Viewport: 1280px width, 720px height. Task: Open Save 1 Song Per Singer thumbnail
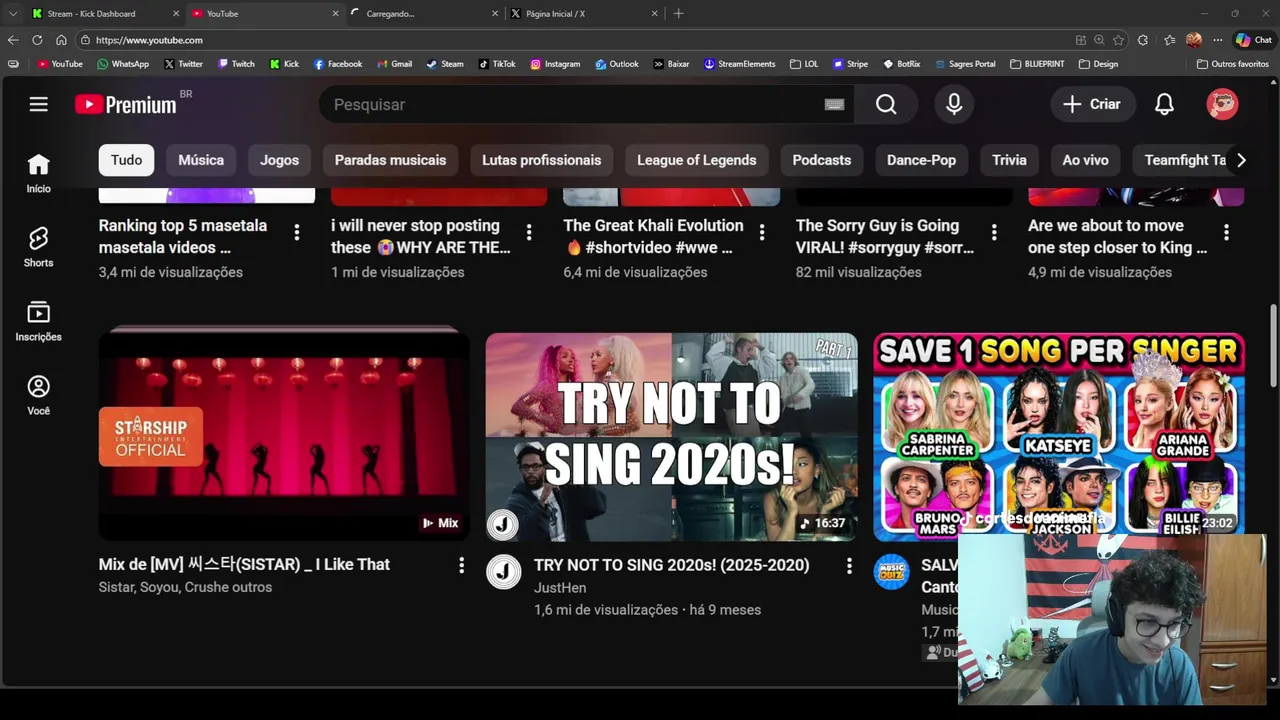[1059, 437]
